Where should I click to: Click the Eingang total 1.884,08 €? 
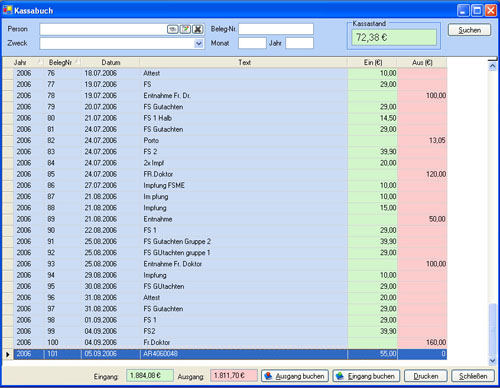coord(150,376)
